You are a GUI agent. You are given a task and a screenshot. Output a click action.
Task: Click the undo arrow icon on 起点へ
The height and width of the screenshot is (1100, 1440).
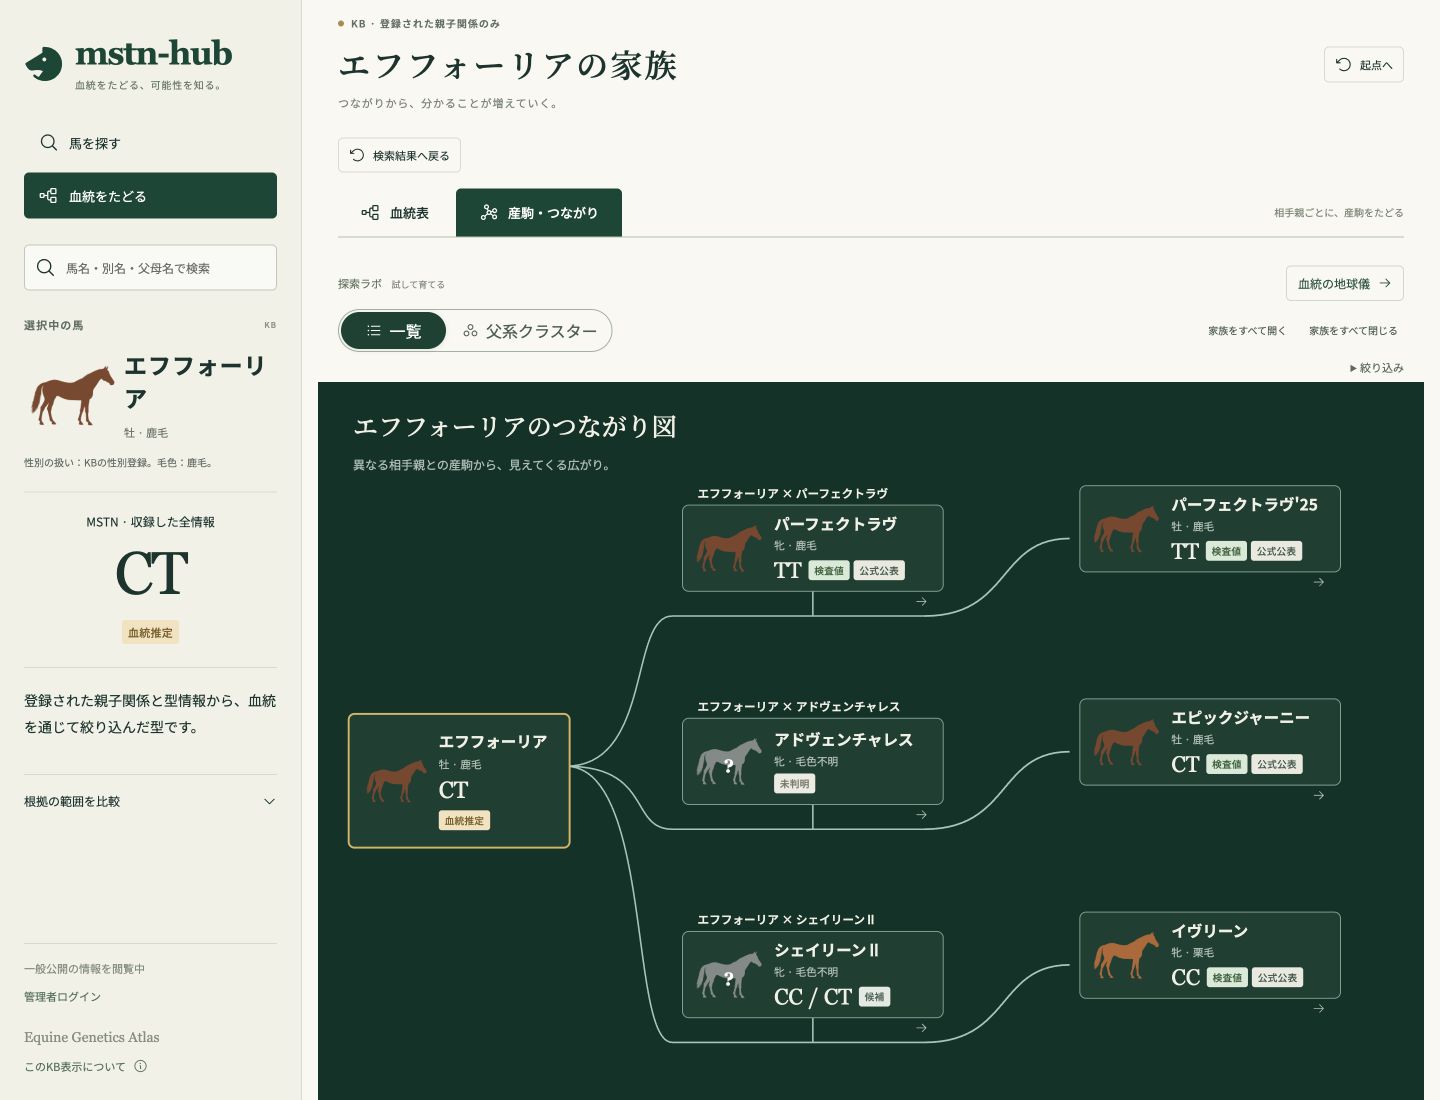1343,64
